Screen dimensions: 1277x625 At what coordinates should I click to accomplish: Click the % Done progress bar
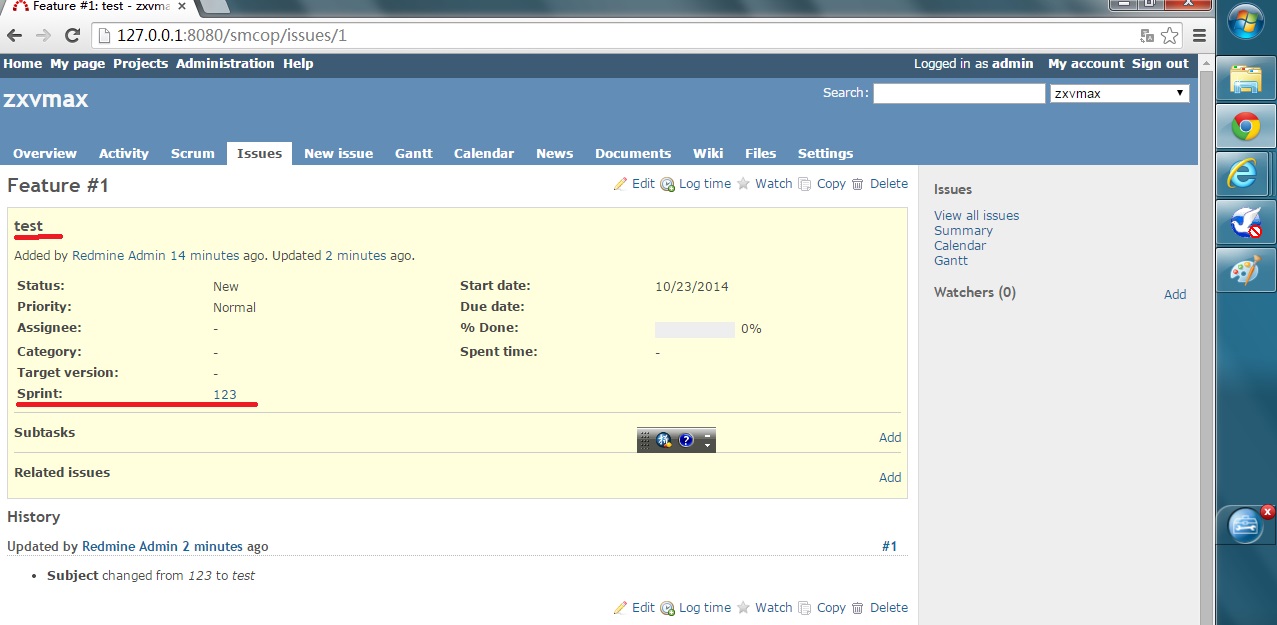(x=694, y=329)
